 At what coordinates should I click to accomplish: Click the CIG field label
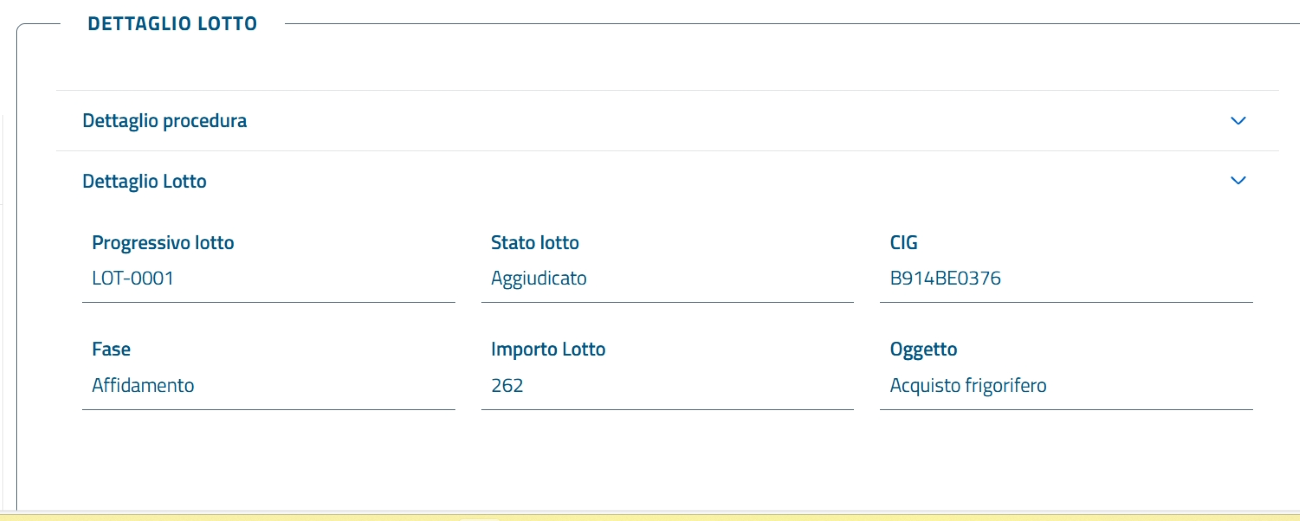click(904, 243)
